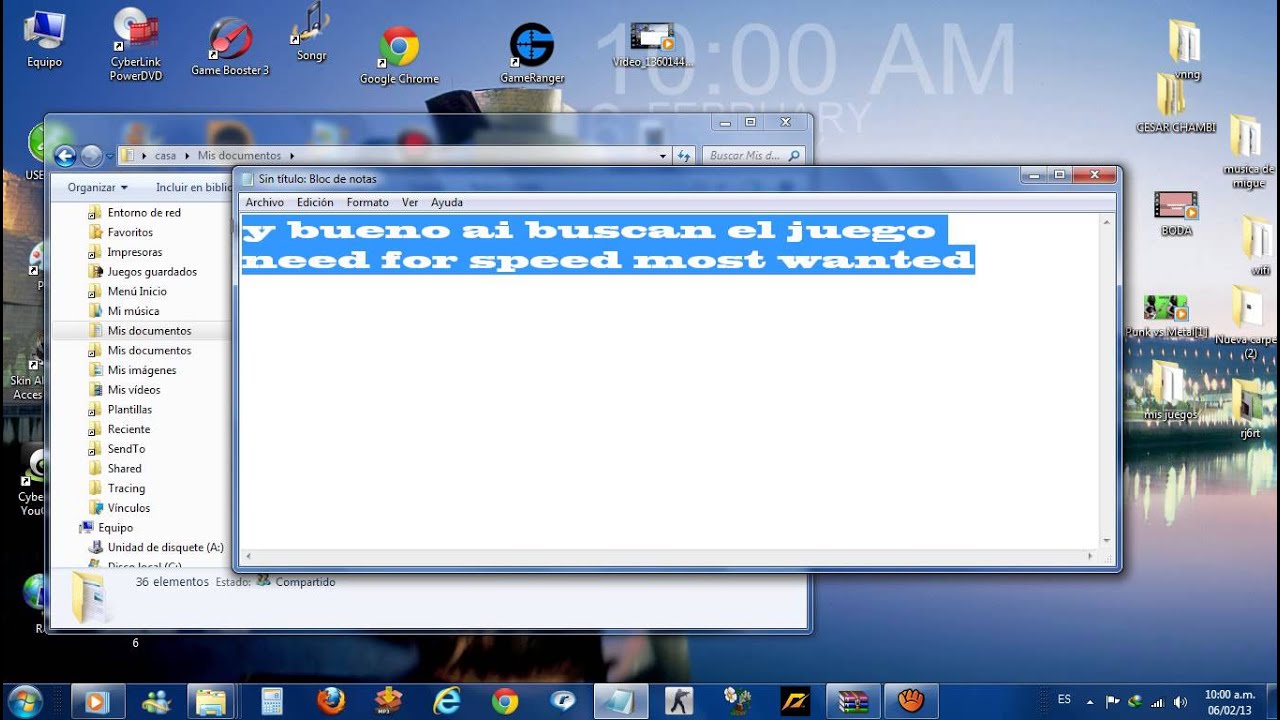Click casa in Explorer address breadcrumb
Viewport: 1280px width, 720px height.
165,156
